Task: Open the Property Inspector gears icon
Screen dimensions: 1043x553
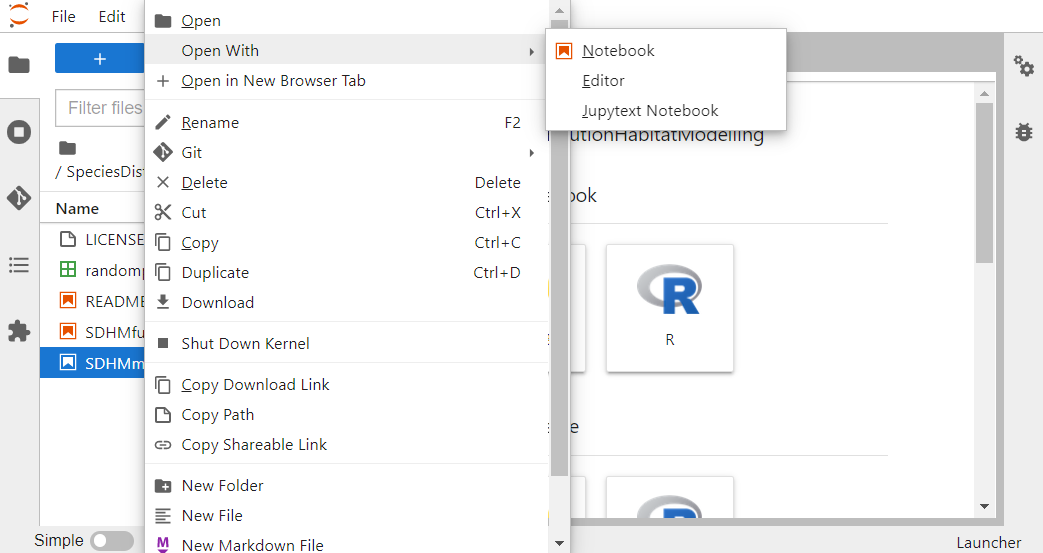Action: pos(1023,66)
